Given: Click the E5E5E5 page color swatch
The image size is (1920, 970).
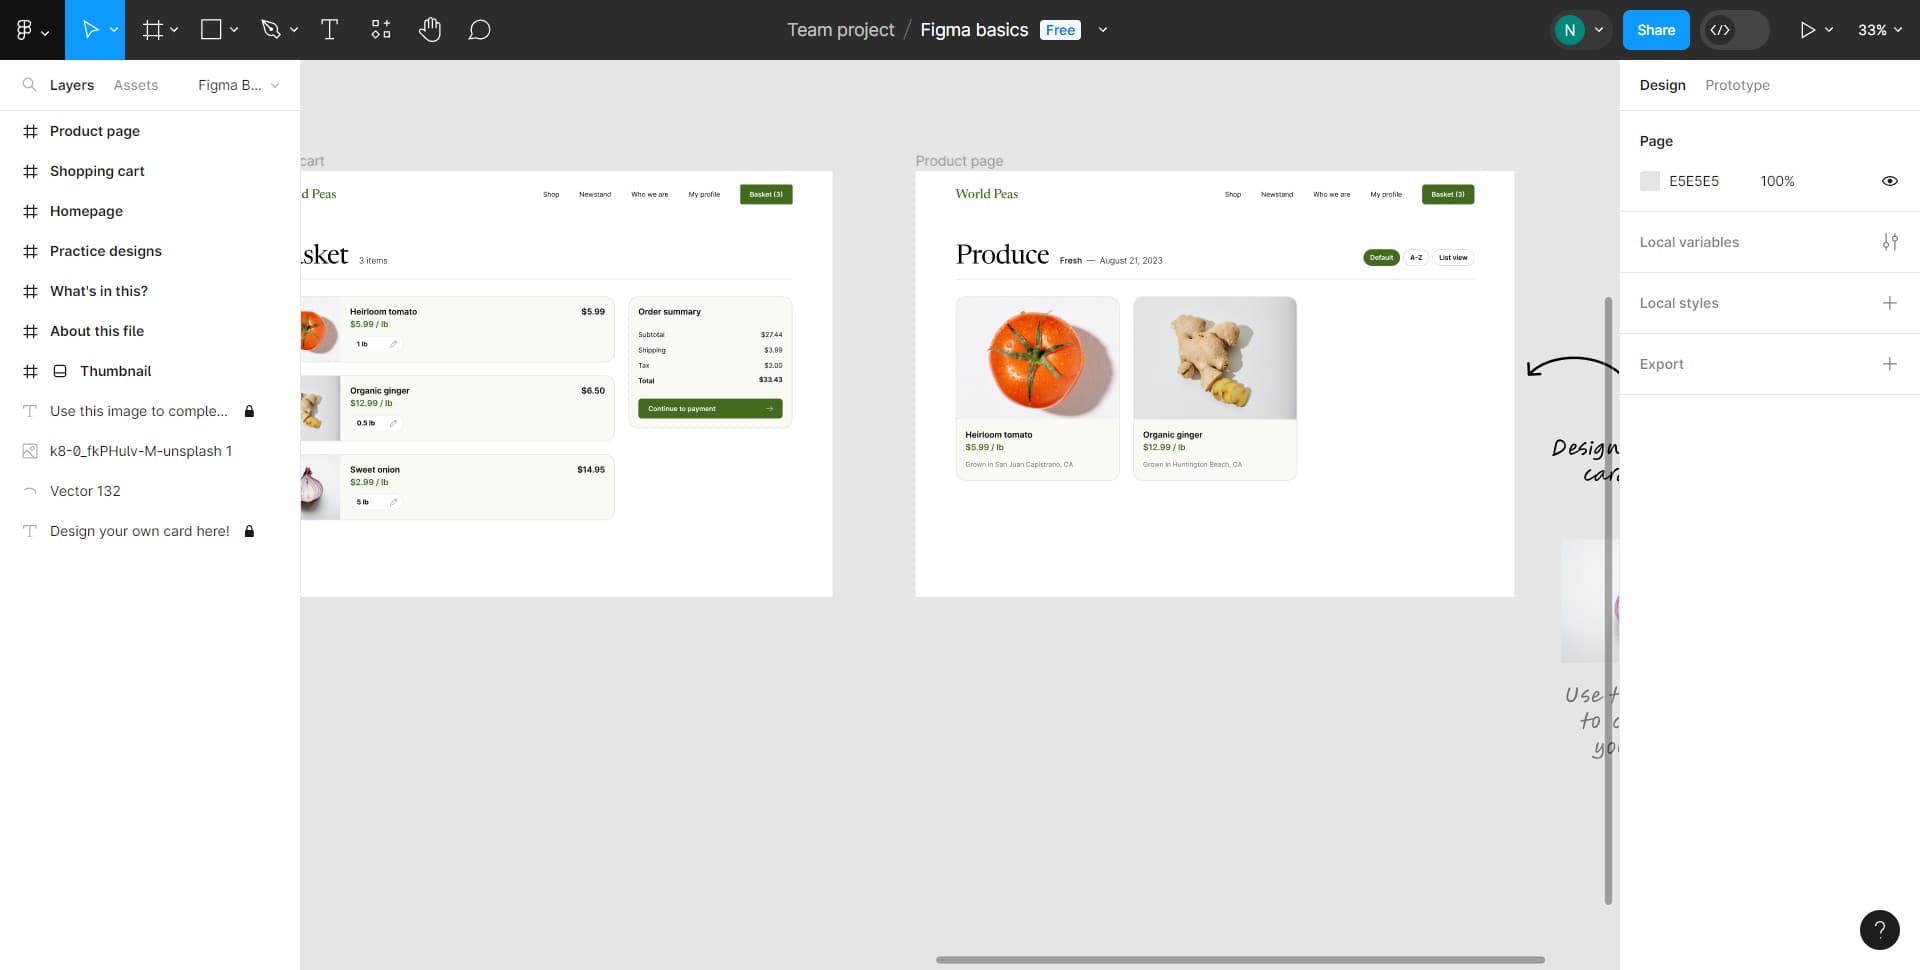Looking at the screenshot, I should point(1650,181).
